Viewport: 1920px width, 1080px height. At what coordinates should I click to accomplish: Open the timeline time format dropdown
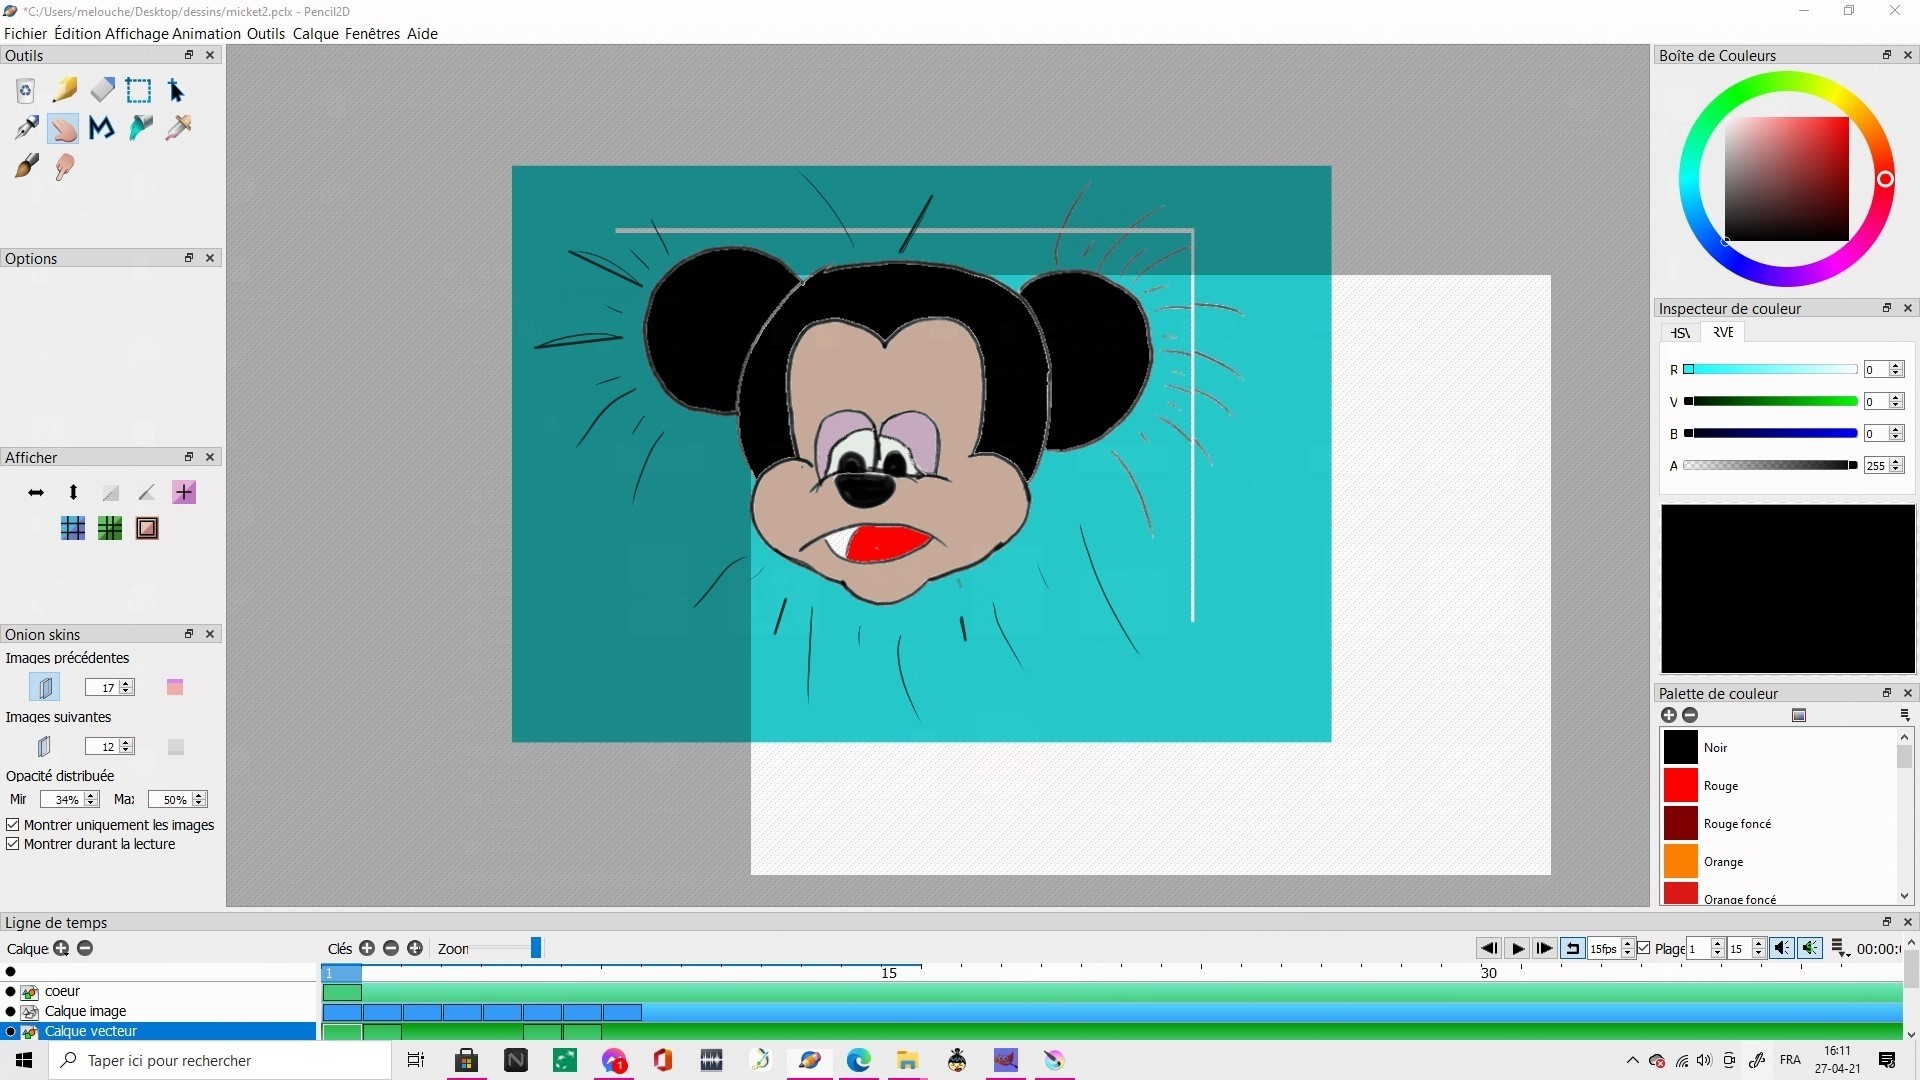[x=1839, y=949]
